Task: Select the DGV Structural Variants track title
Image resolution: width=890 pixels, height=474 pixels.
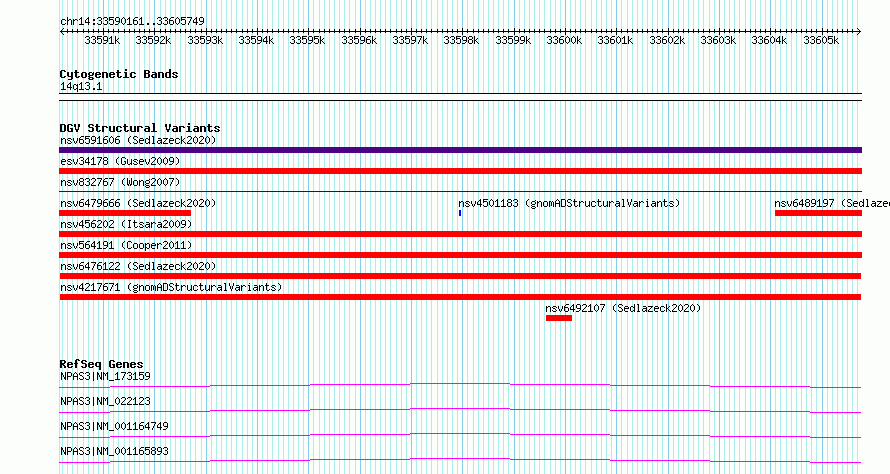Action: [x=140, y=128]
